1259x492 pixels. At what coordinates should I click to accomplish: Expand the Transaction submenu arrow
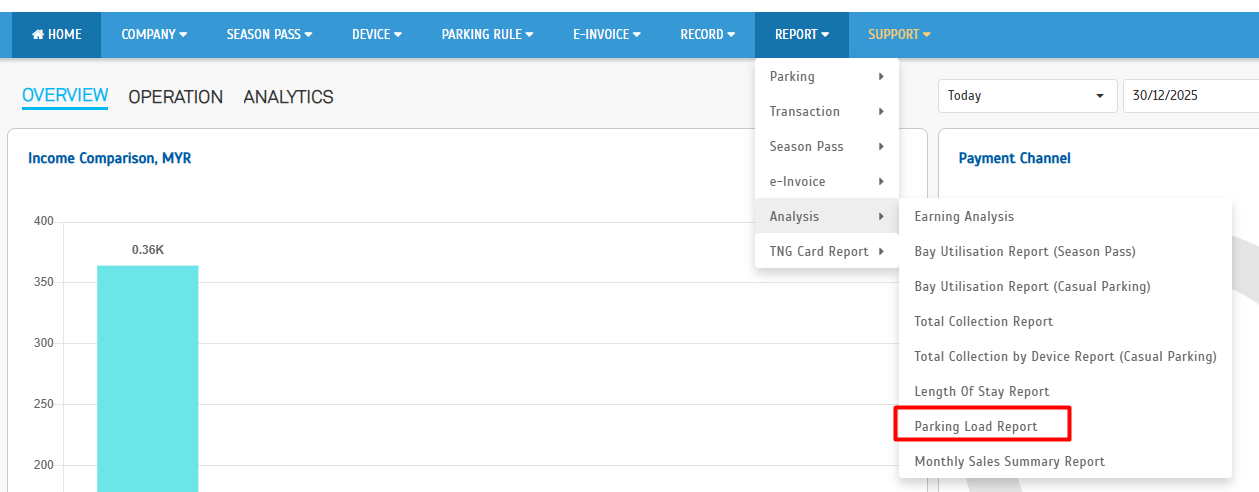pos(880,112)
